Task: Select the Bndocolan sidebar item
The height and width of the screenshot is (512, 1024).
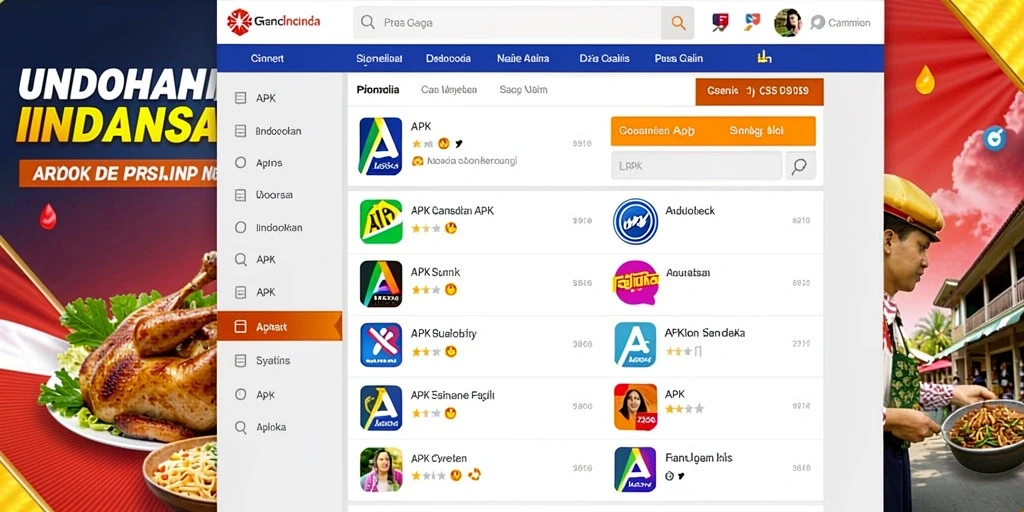Action: tap(280, 131)
